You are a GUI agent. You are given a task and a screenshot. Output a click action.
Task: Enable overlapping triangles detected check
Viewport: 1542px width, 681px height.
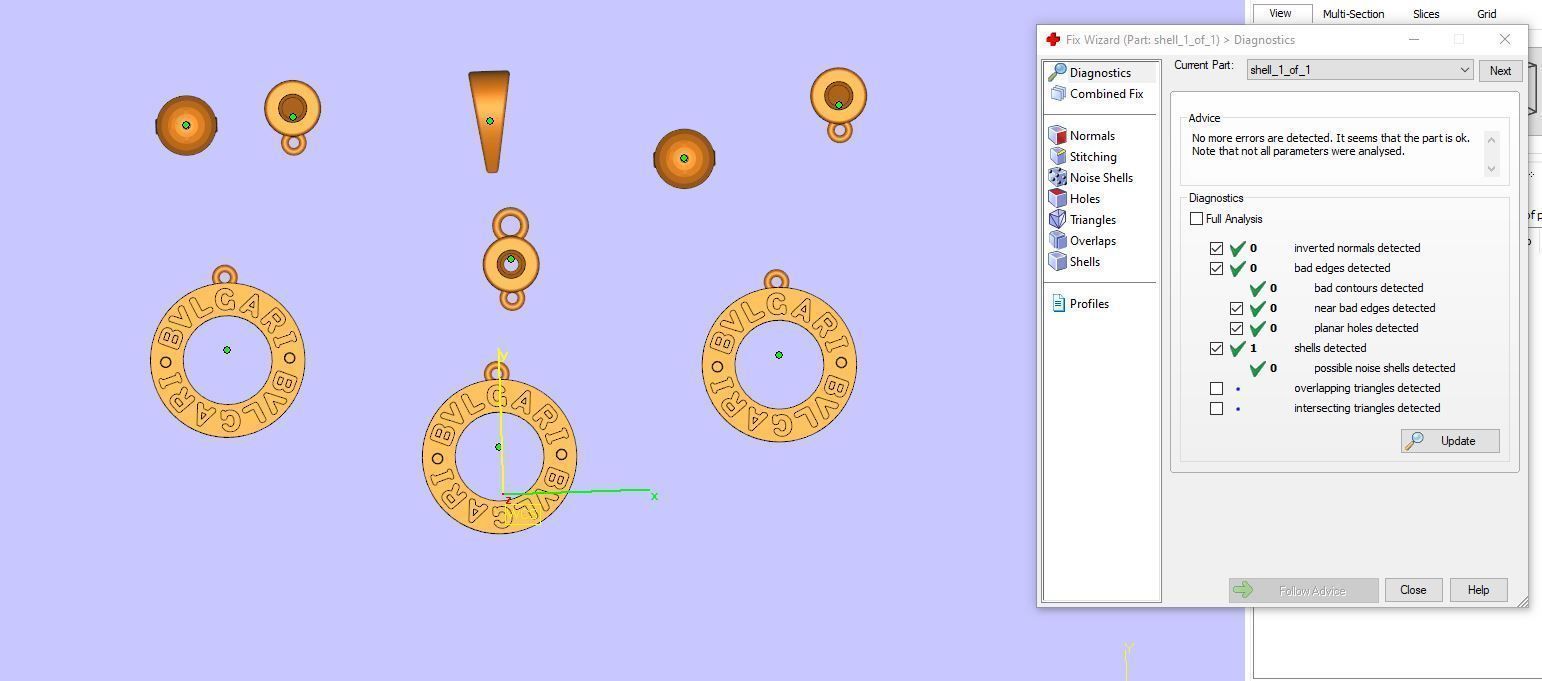click(1216, 388)
